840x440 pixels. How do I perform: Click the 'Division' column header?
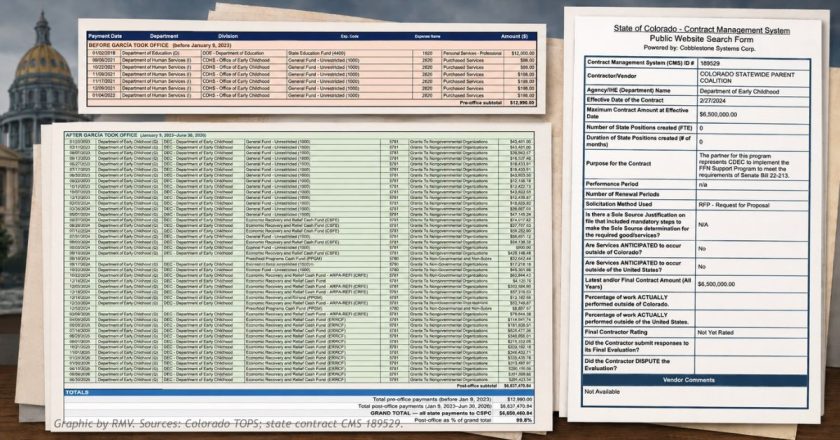[228, 36]
